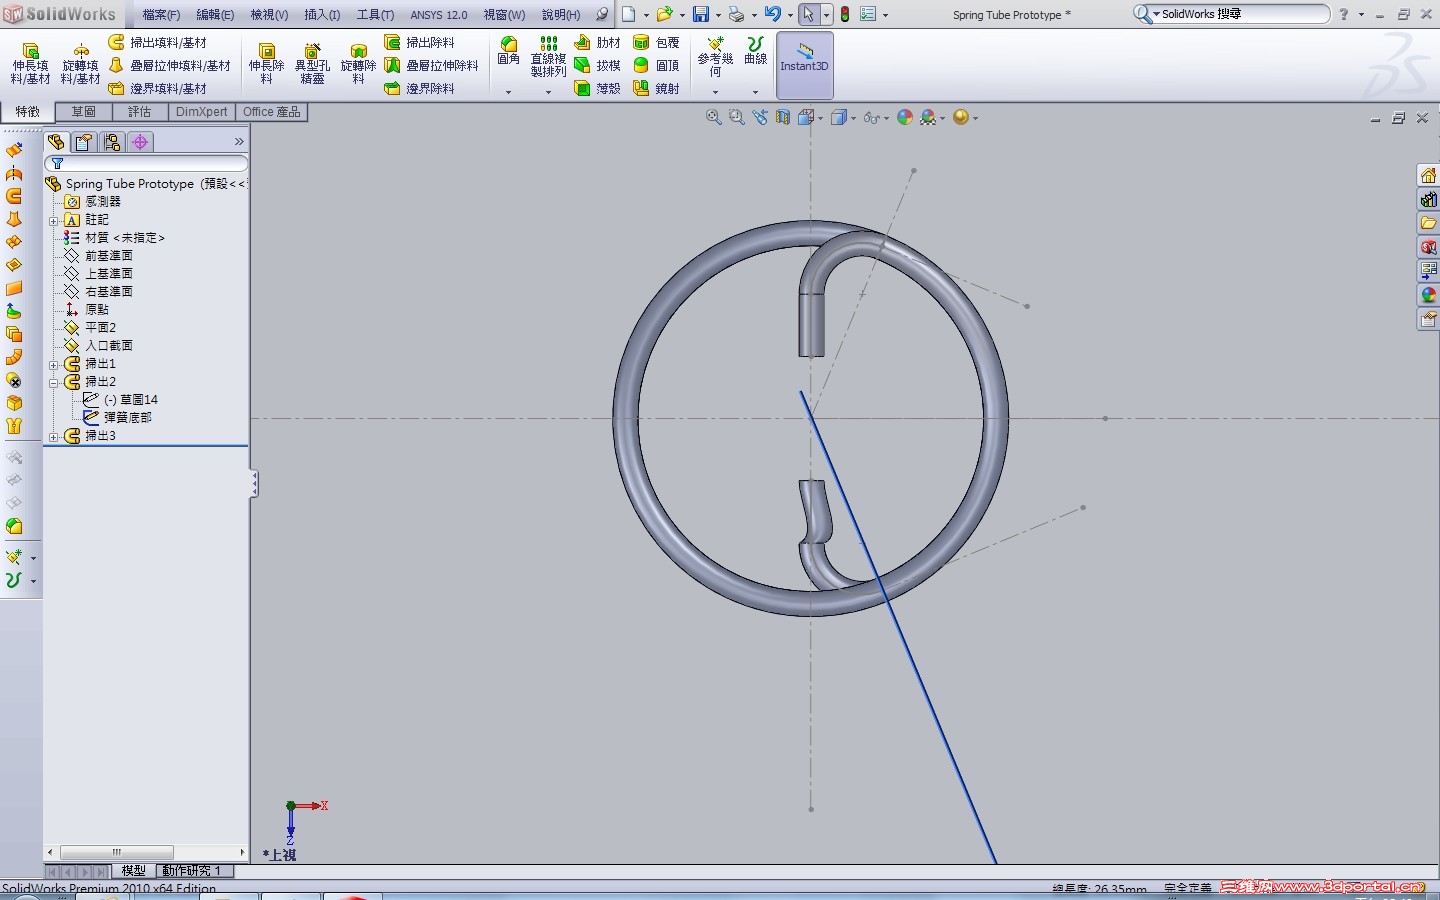Viewport: 1440px width, 900px height.
Task: Click the feature tree filter field
Action: tap(147, 163)
